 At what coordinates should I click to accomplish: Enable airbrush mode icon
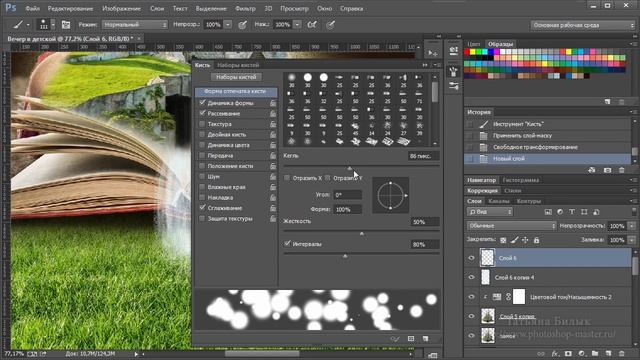click(x=312, y=25)
